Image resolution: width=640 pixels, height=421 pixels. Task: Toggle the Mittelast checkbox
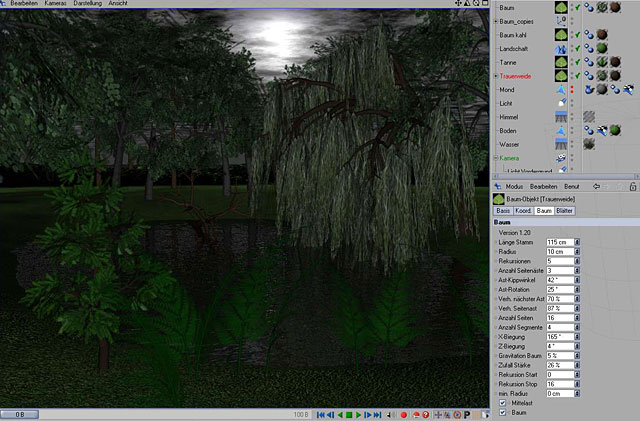tap(503, 403)
